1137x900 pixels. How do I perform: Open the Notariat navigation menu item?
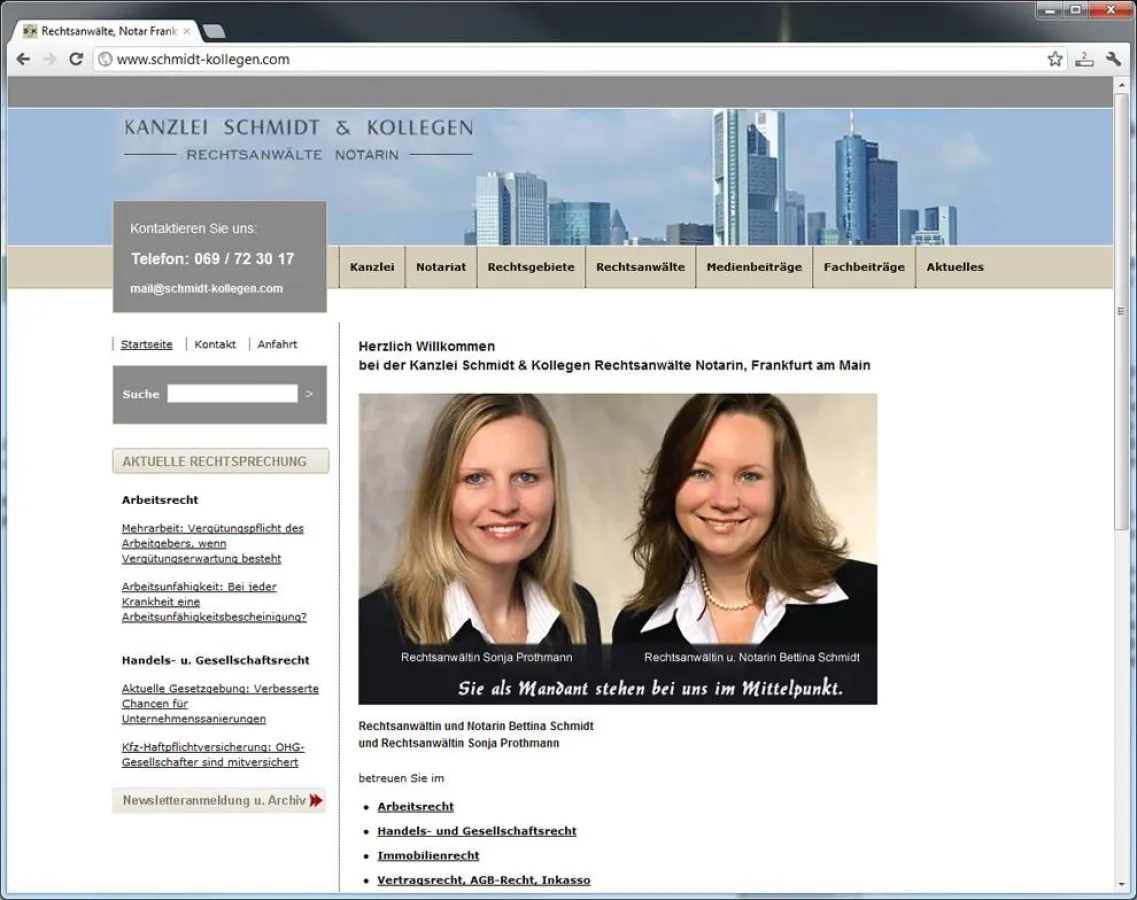point(440,267)
